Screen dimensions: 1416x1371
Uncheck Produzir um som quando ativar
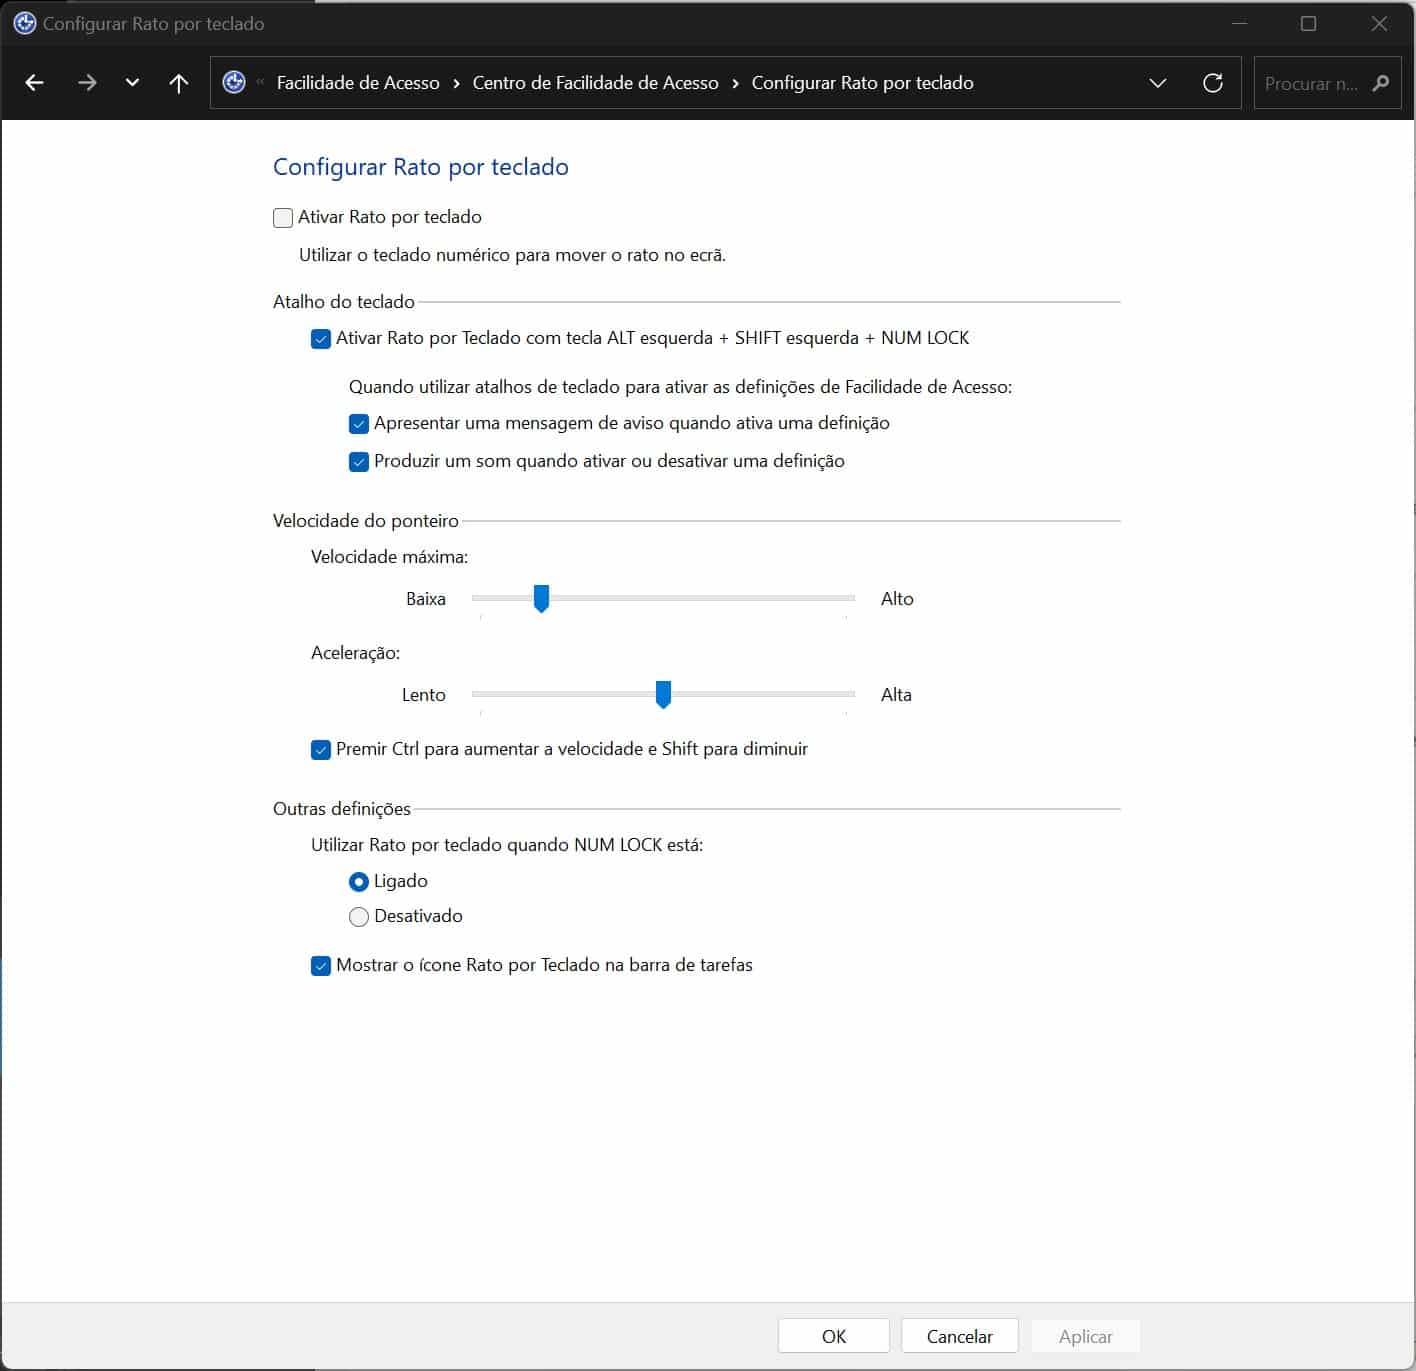(359, 462)
